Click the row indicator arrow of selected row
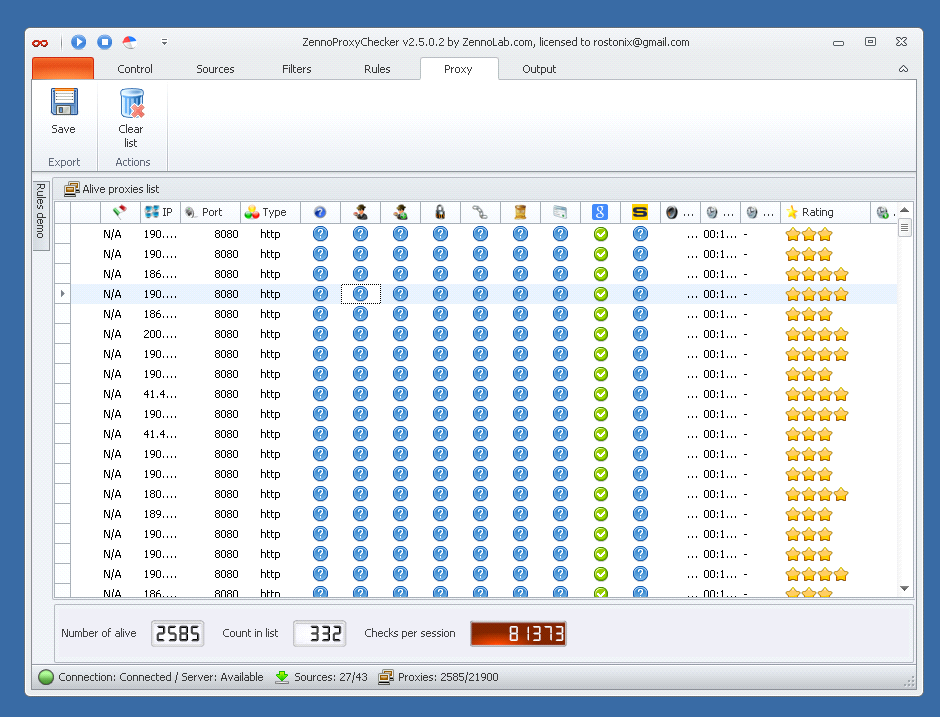Screen dimensions: 940x717 [63, 294]
